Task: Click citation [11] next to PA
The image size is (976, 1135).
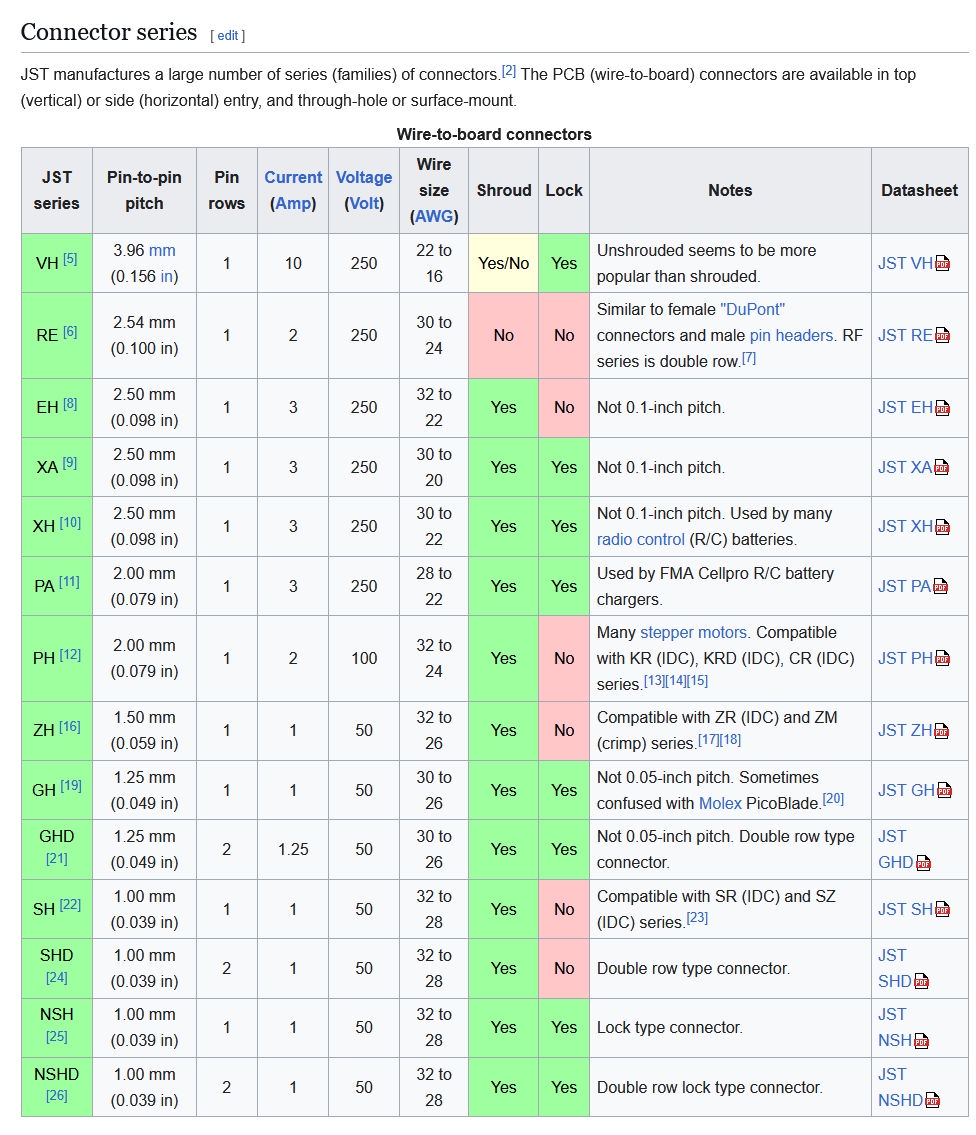Action: 70,582
